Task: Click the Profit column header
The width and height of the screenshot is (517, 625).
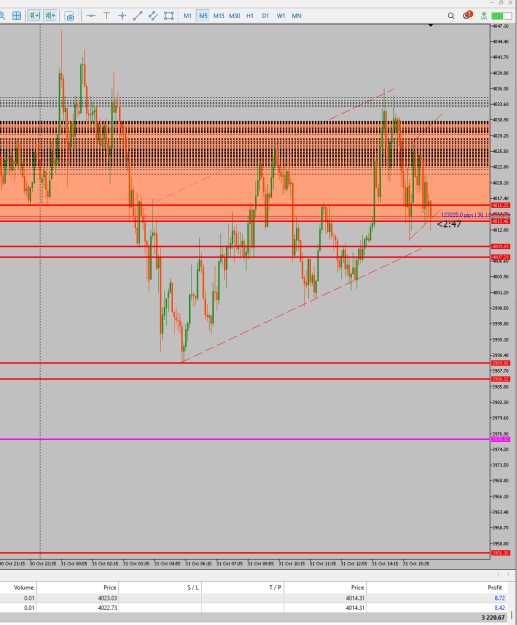Action: [494, 588]
